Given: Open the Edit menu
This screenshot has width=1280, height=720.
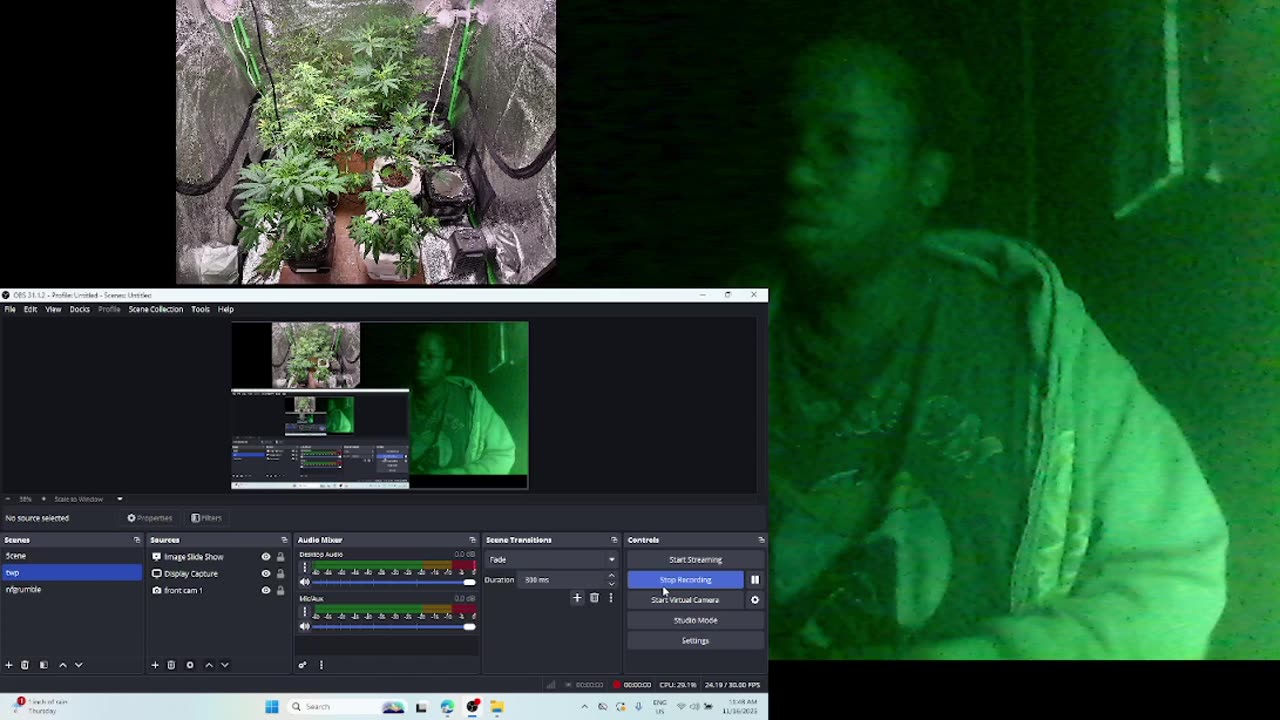Looking at the screenshot, I should [31, 309].
